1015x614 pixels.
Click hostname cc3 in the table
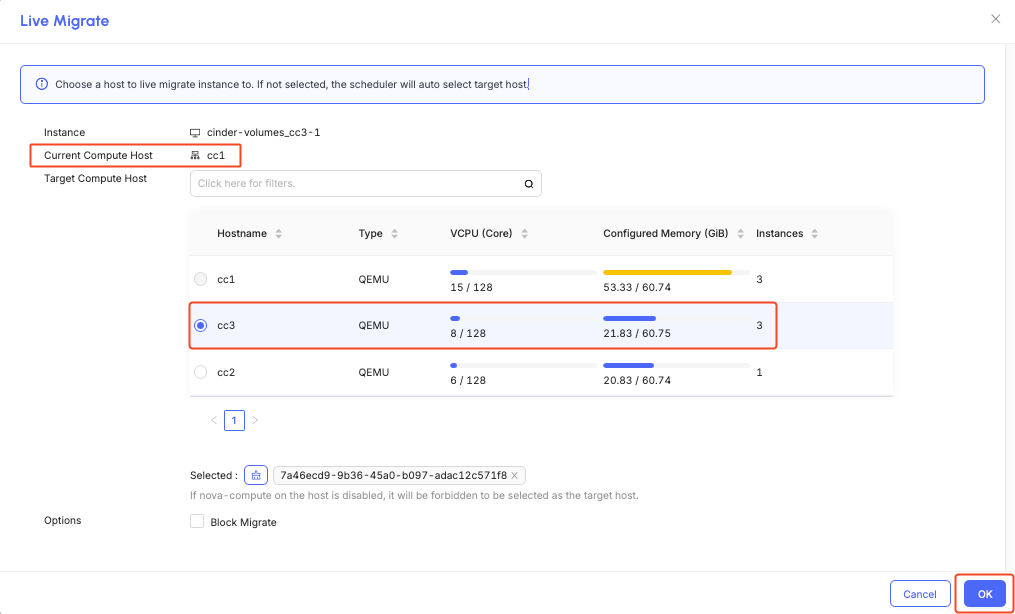226,325
